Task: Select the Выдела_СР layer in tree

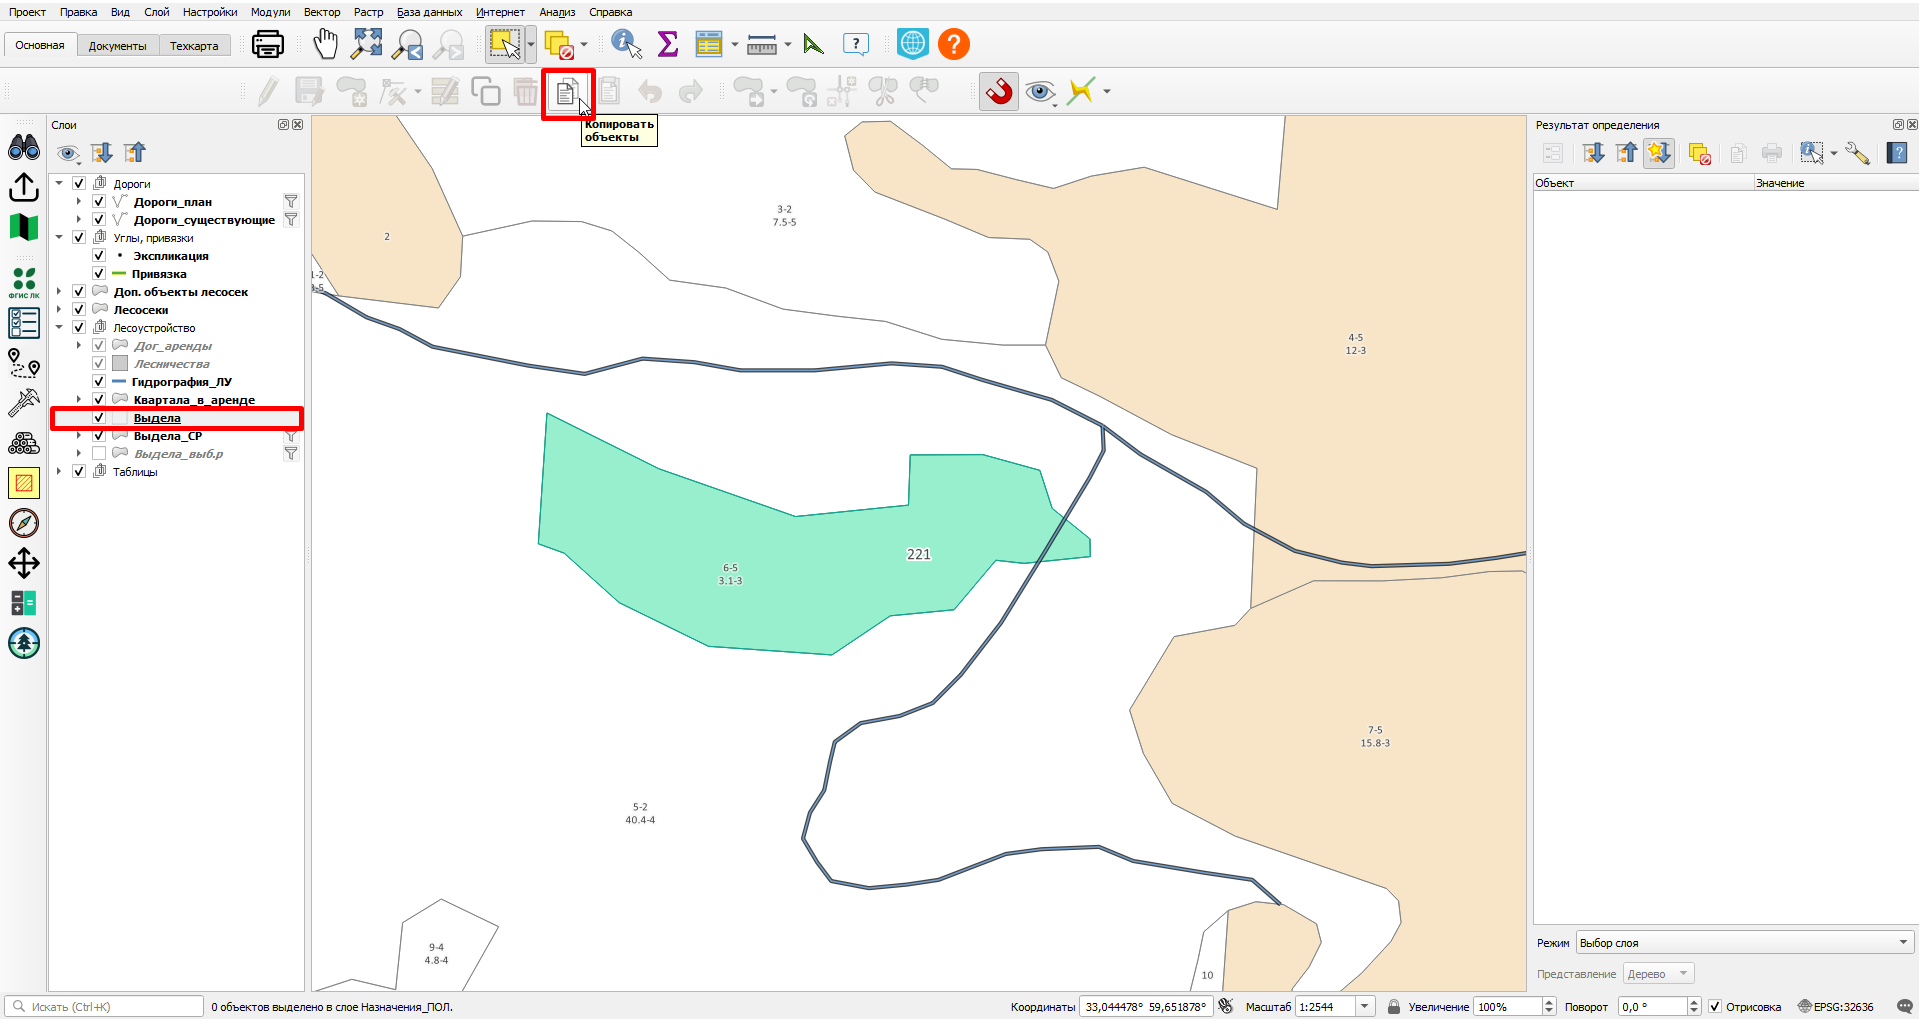Action: point(168,436)
